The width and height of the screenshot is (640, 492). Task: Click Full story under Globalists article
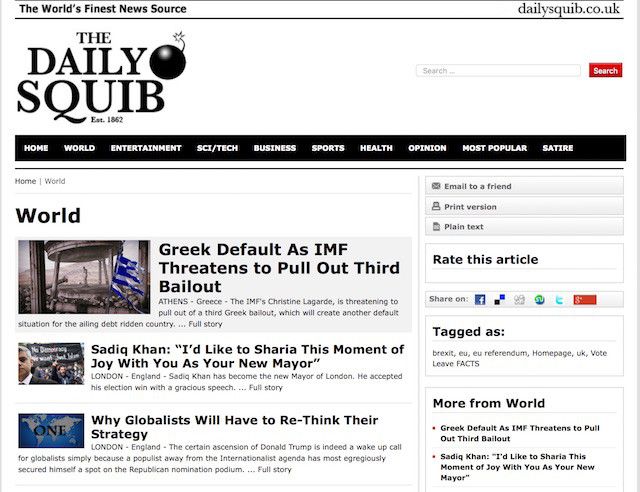tap(275, 470)
